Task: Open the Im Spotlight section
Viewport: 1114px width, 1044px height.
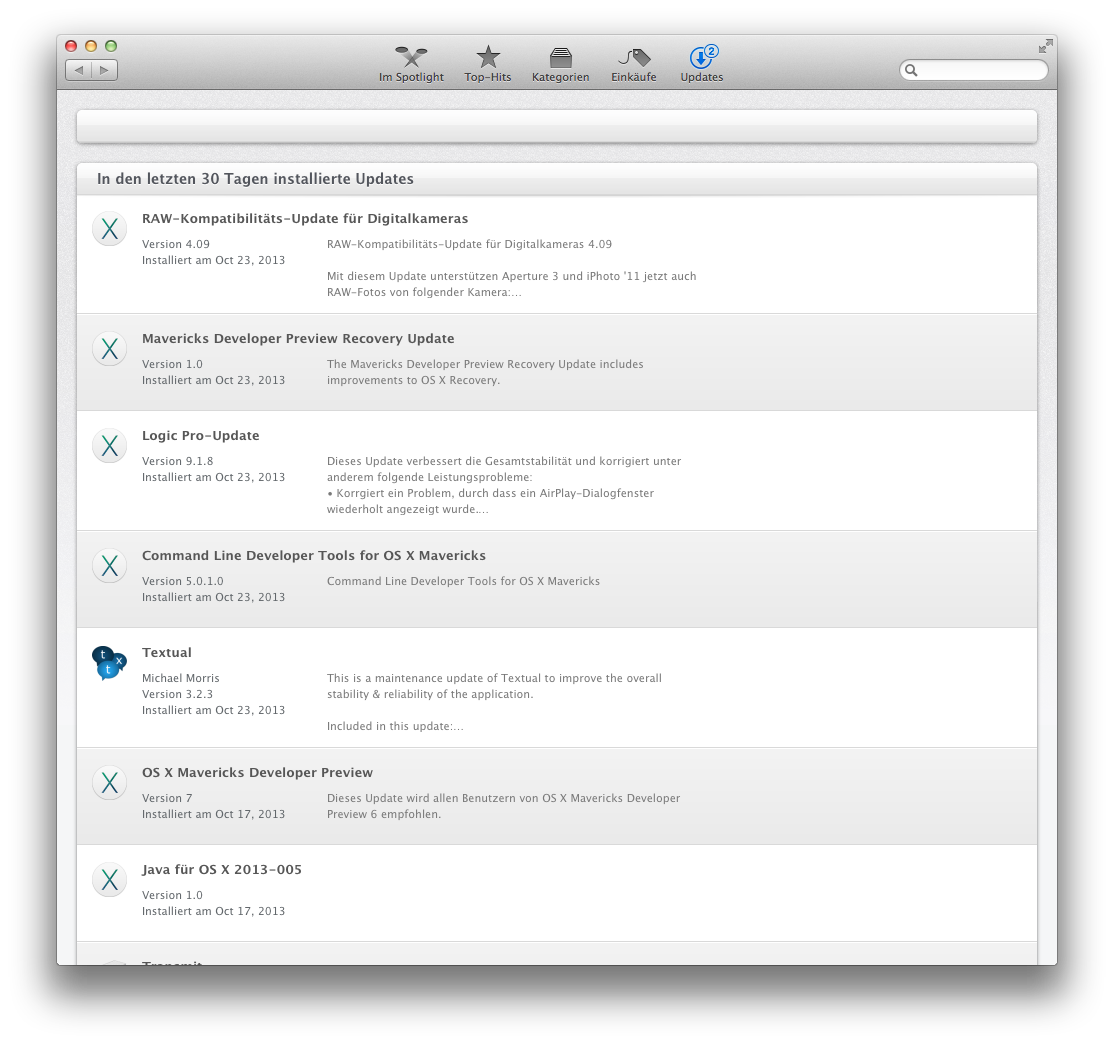Action: point(411,64)
